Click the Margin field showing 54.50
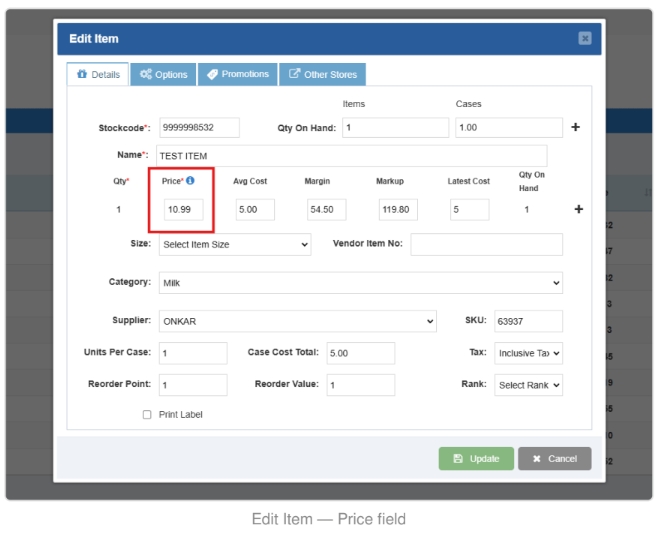659x535 pixels. [327, 209]
